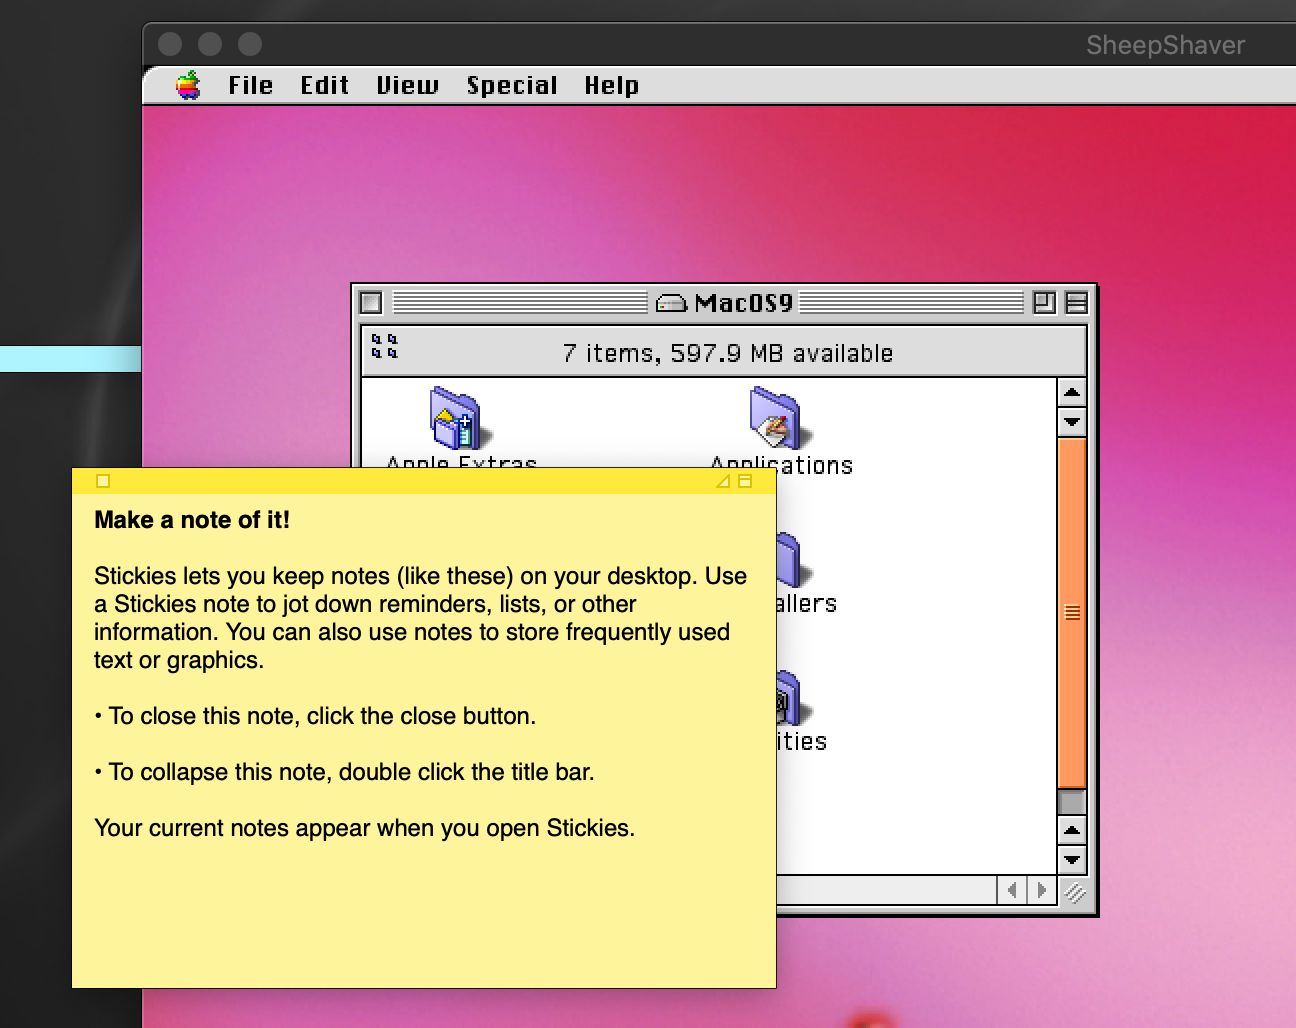Select the MacOS9 disk icon in the title bar
The image size is (1296, 1028).
click(675, 303)
